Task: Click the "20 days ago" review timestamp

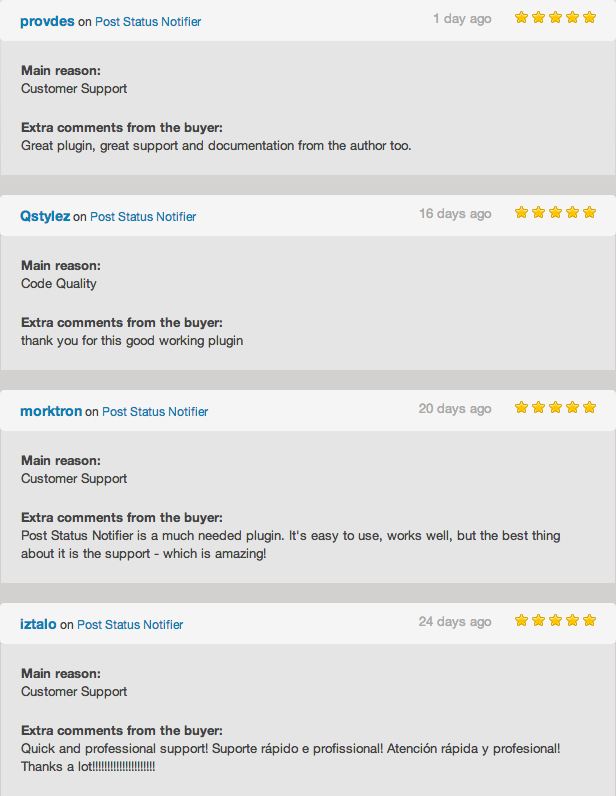Action: (455, 408)
